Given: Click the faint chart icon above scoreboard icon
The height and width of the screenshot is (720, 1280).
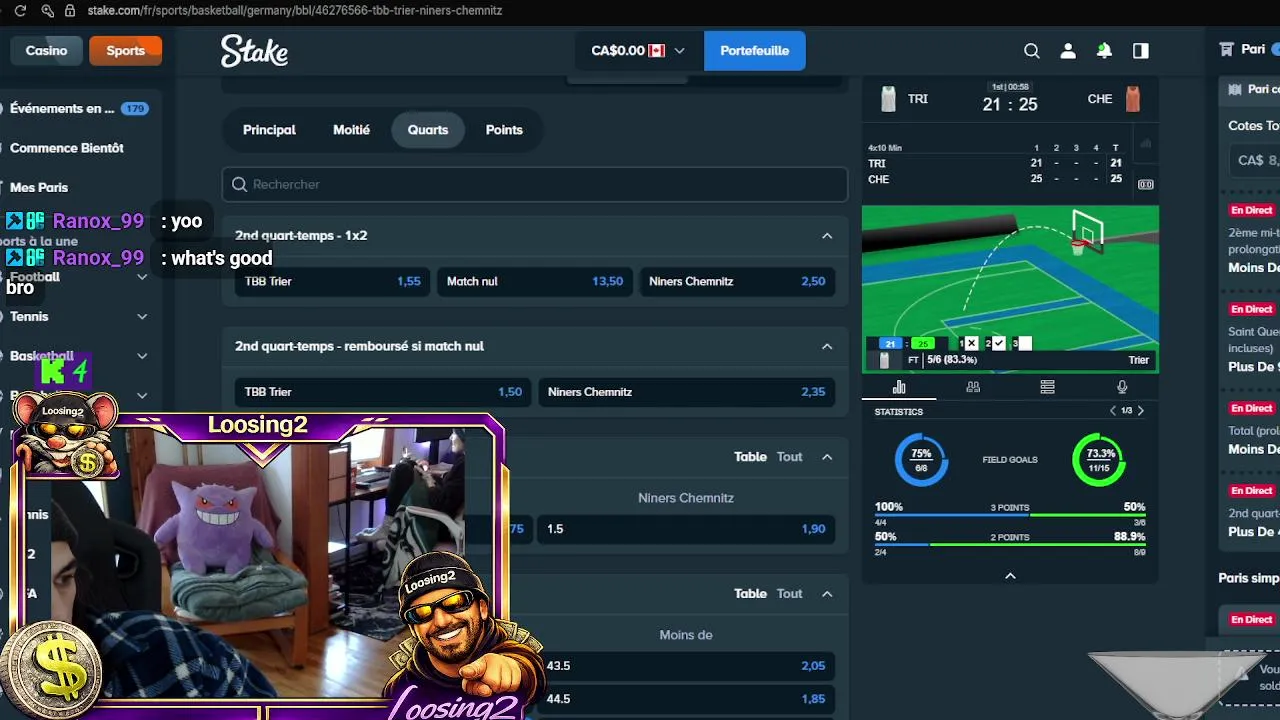Looking at the screenshot, I should (1146, 144).
